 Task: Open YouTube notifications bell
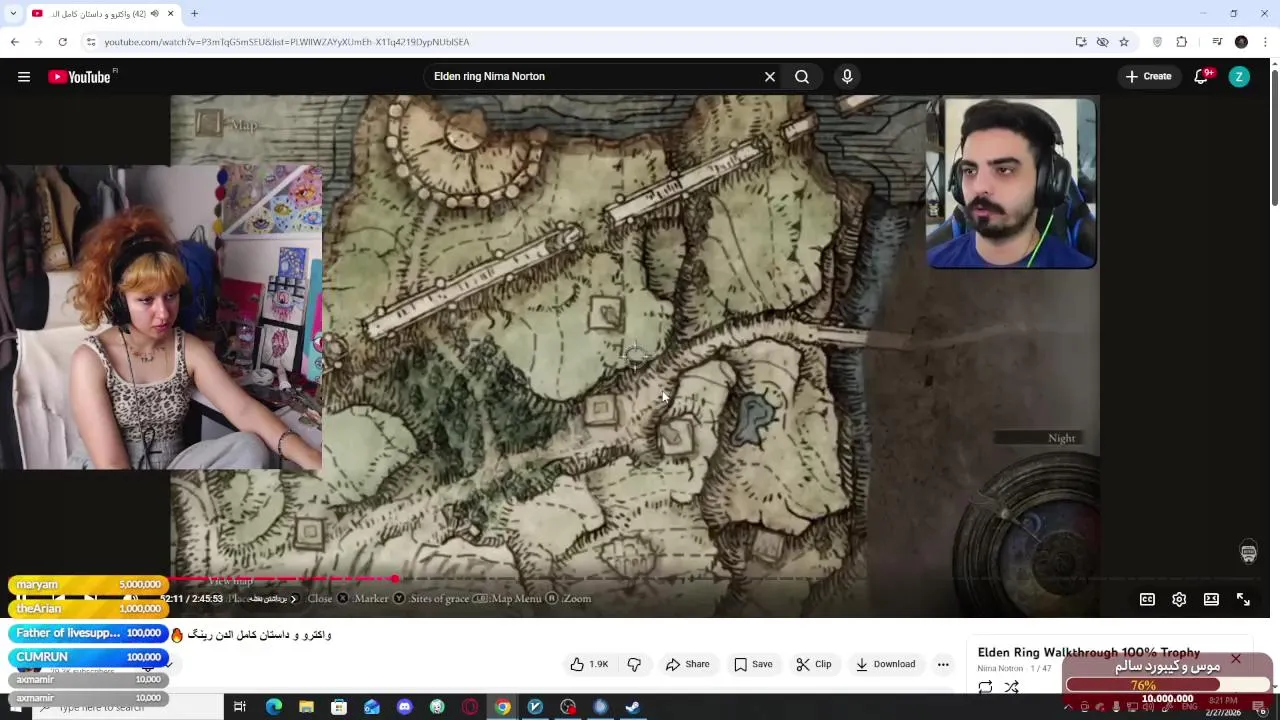(1202, 77)
